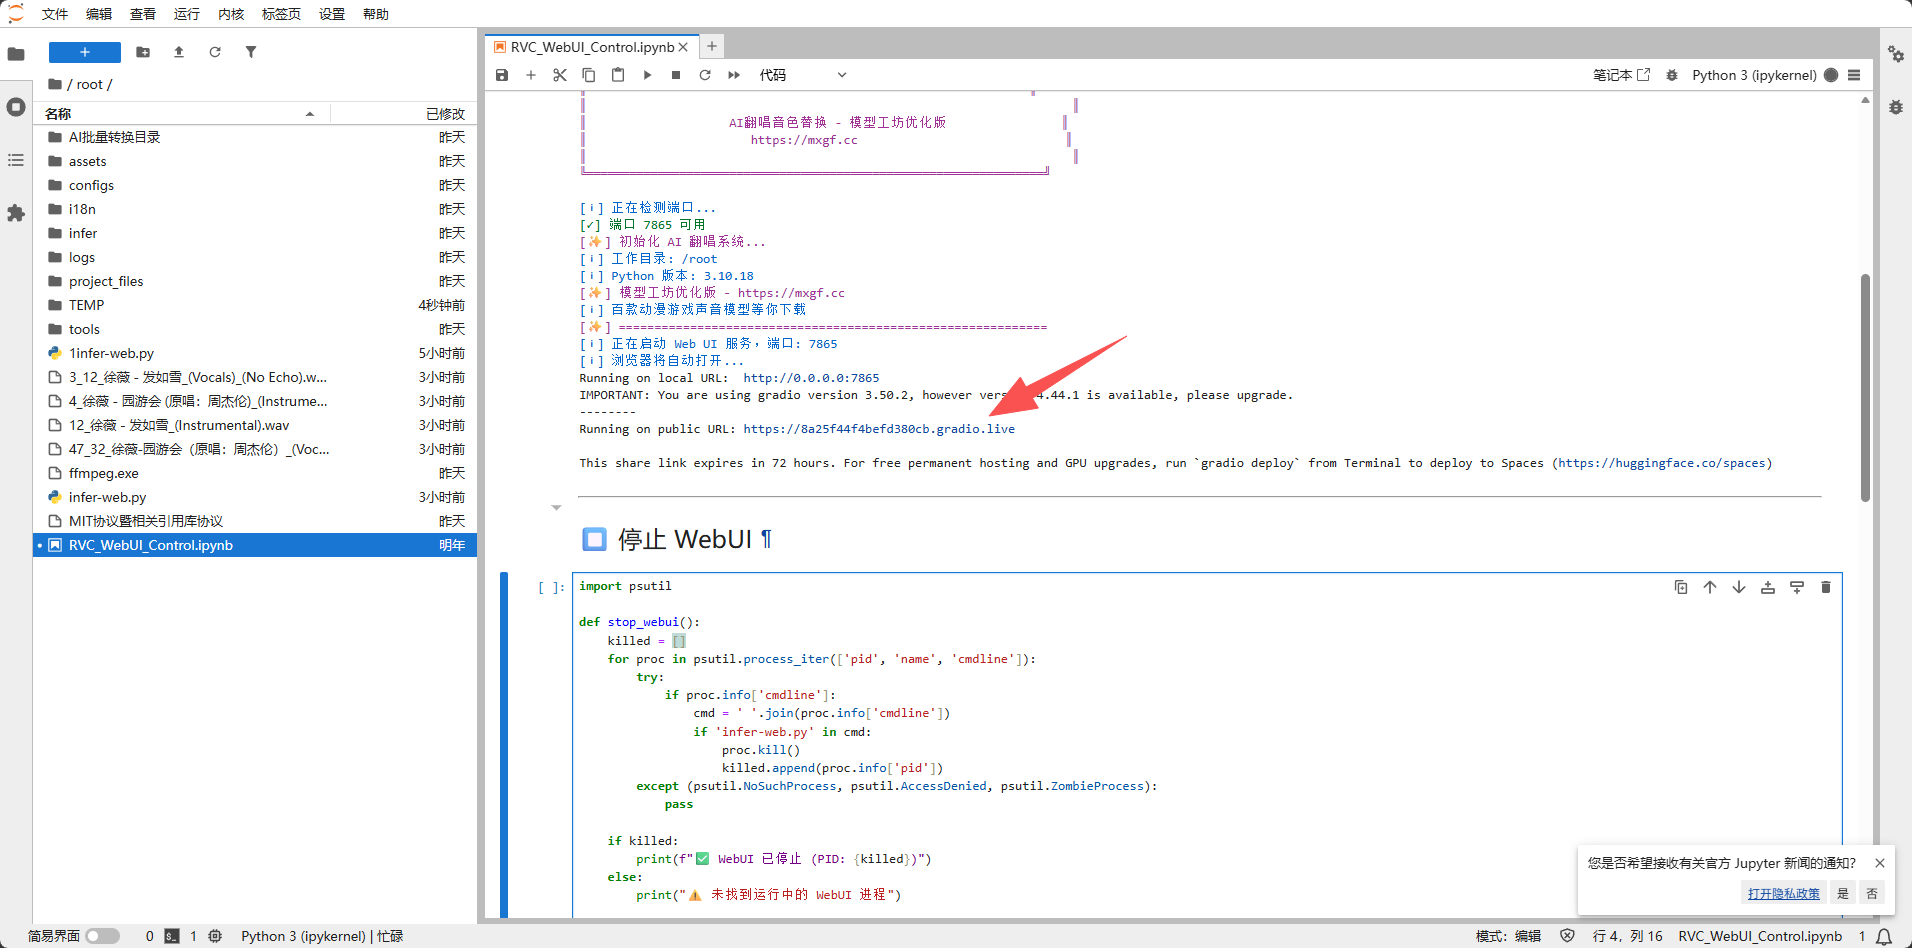Click 是 on the Jupyter news notification
This screenshot has width=1912, height=948.
click(x=1842, y=893)
